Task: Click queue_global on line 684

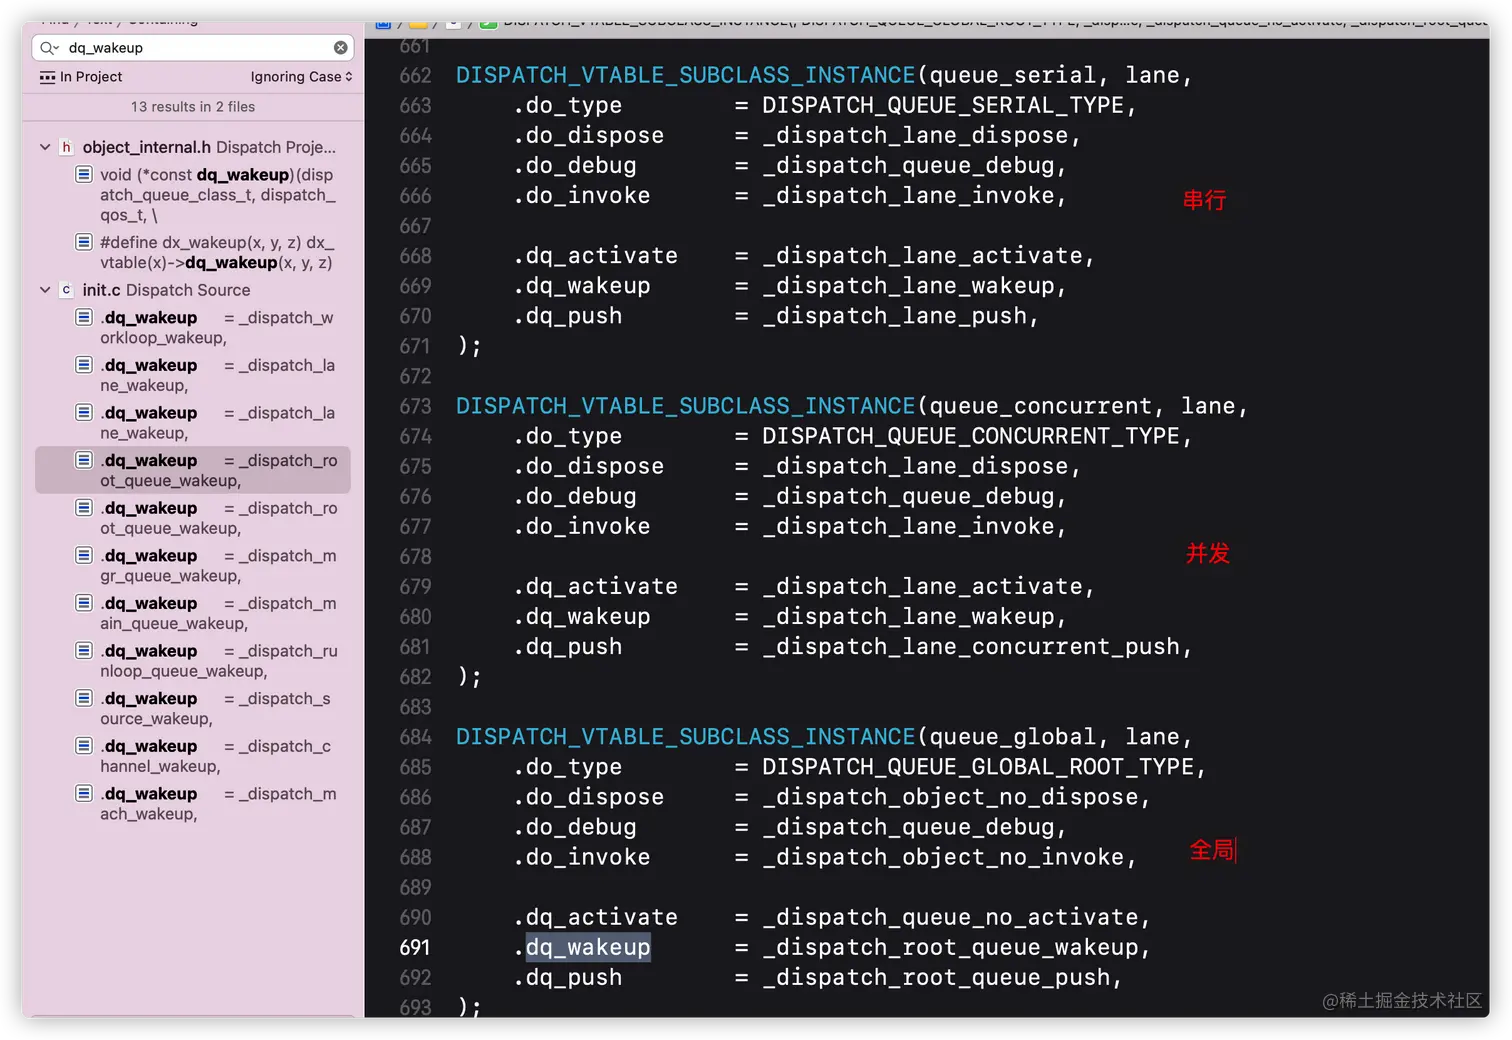Action: coord(1012,737)
